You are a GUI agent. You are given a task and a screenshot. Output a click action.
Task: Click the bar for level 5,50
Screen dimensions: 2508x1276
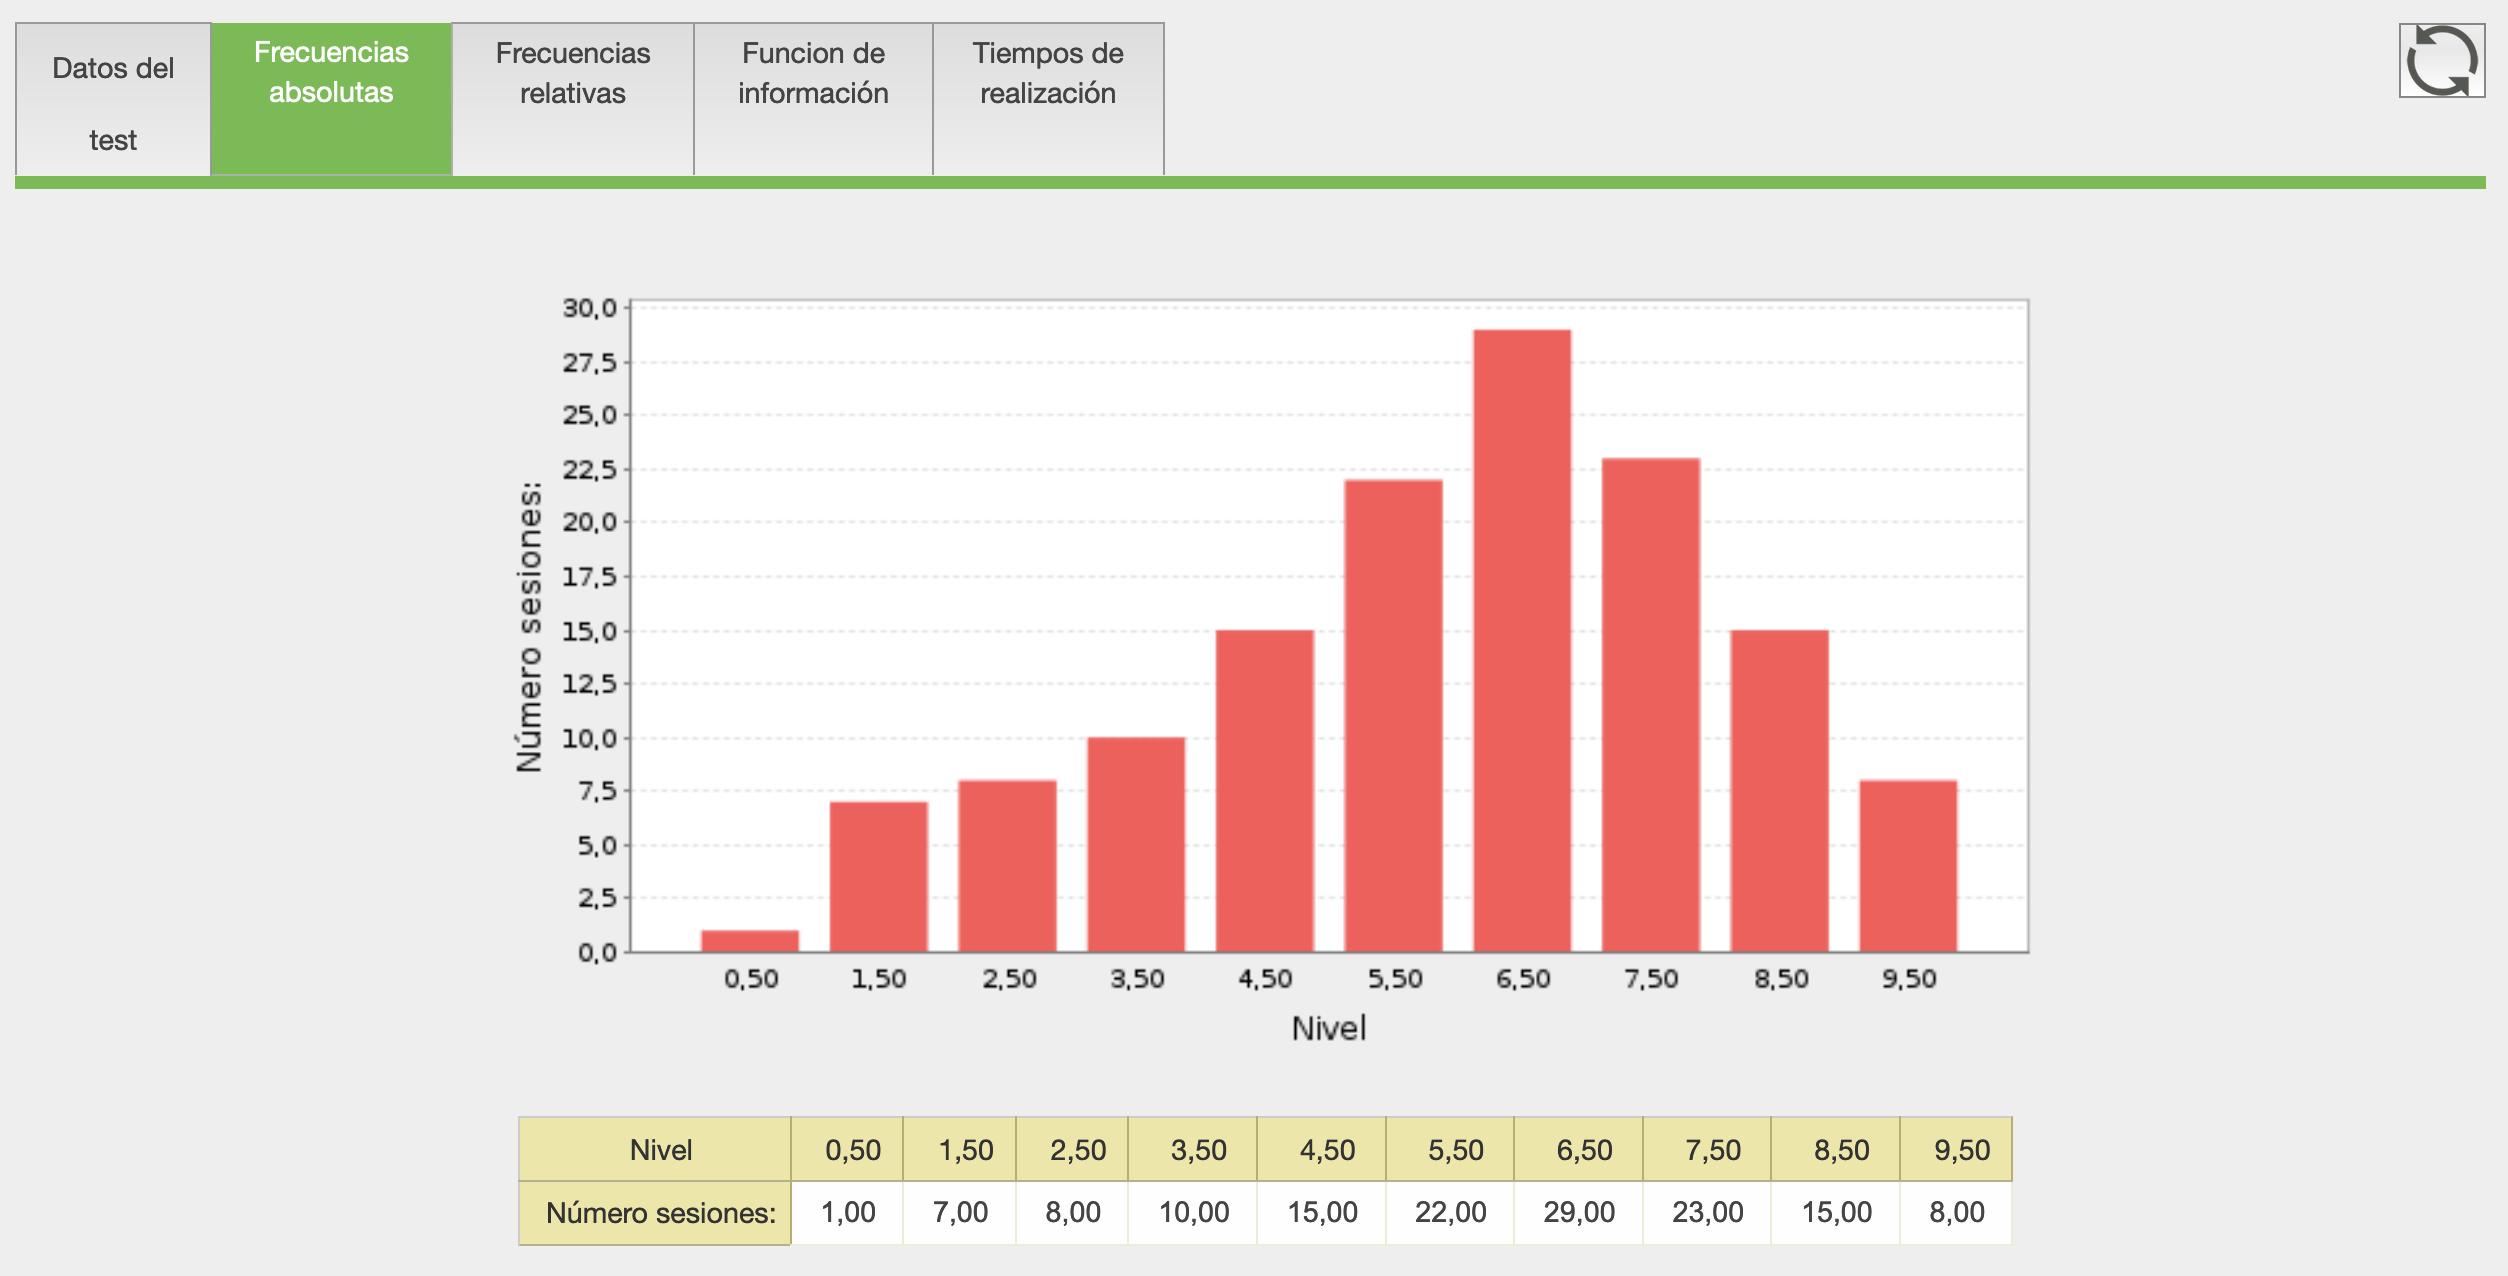(1393, 715)
